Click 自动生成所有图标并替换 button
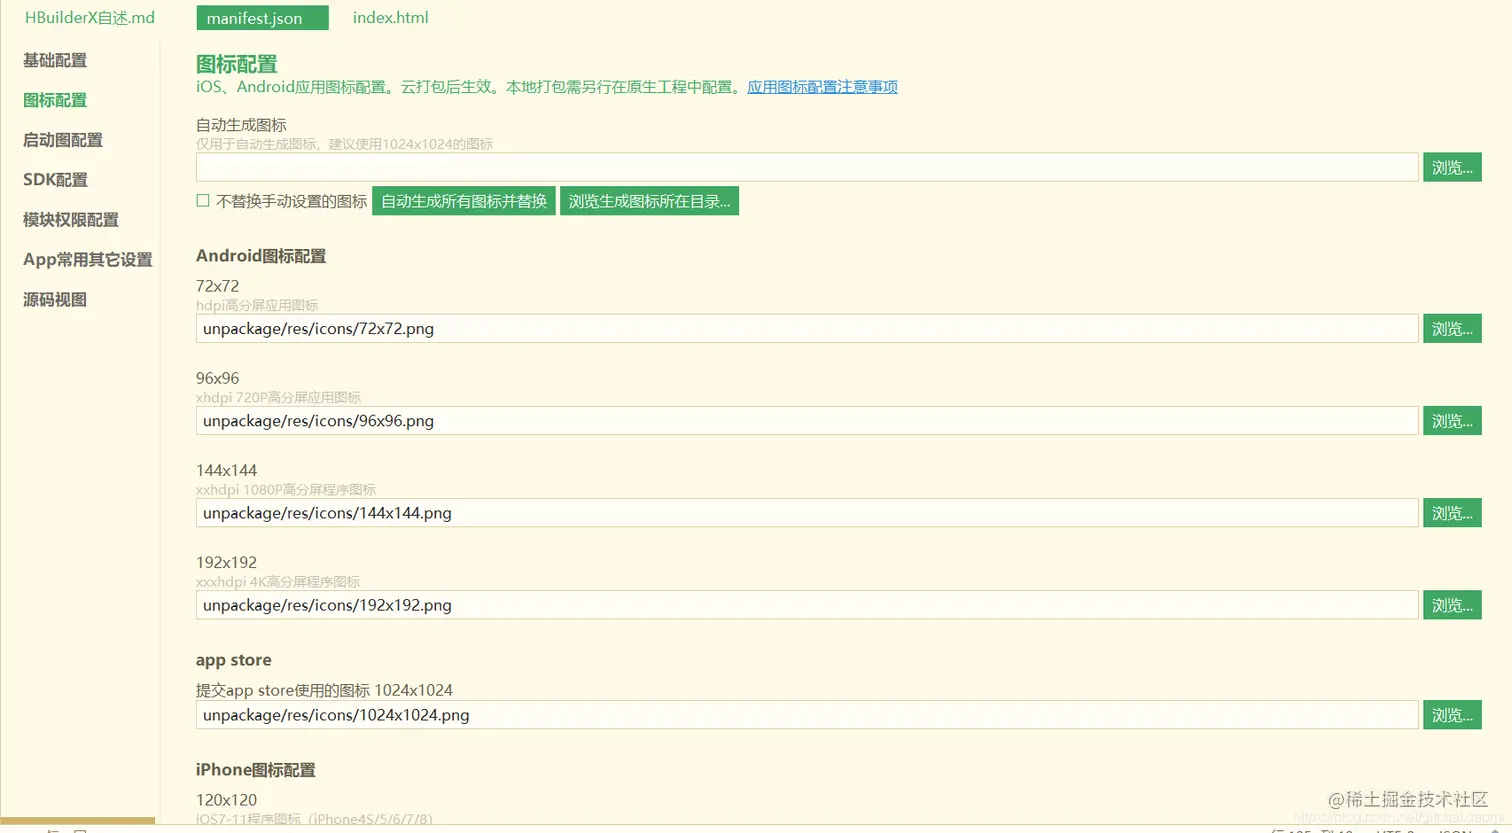 point(464,200)
